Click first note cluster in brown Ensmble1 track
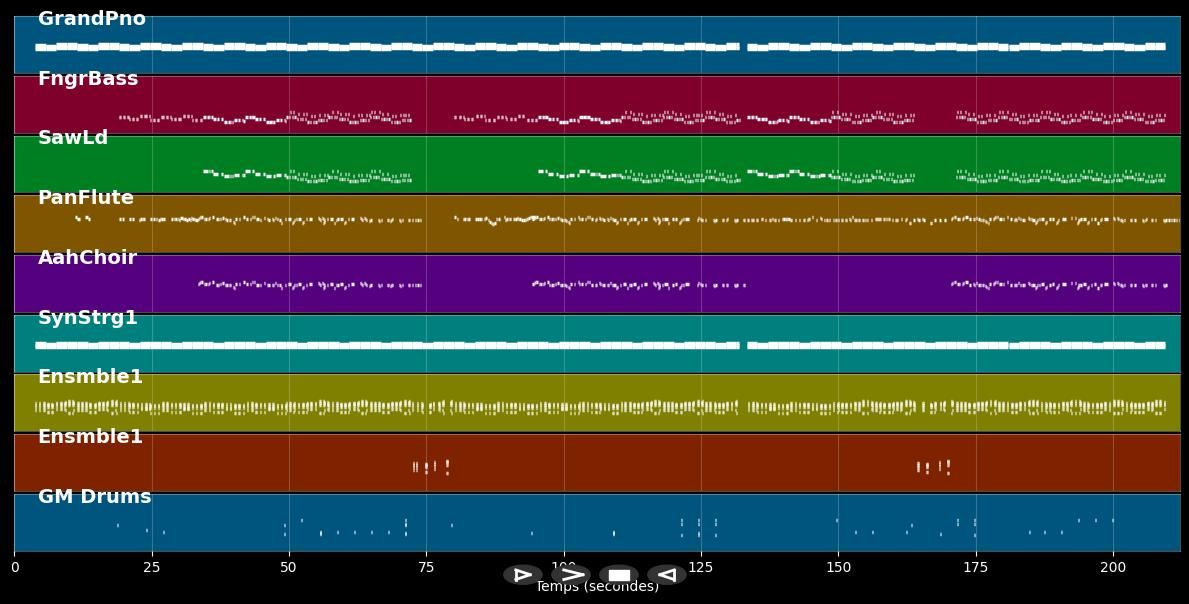The image size is (1189, 604). pos(431,467)
